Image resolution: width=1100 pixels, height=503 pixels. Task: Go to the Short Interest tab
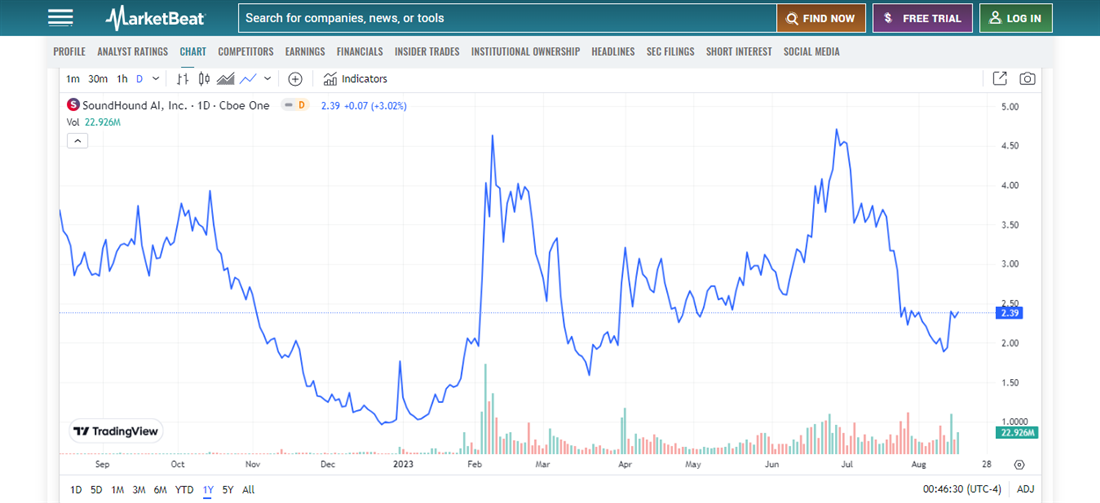point(739,52)
